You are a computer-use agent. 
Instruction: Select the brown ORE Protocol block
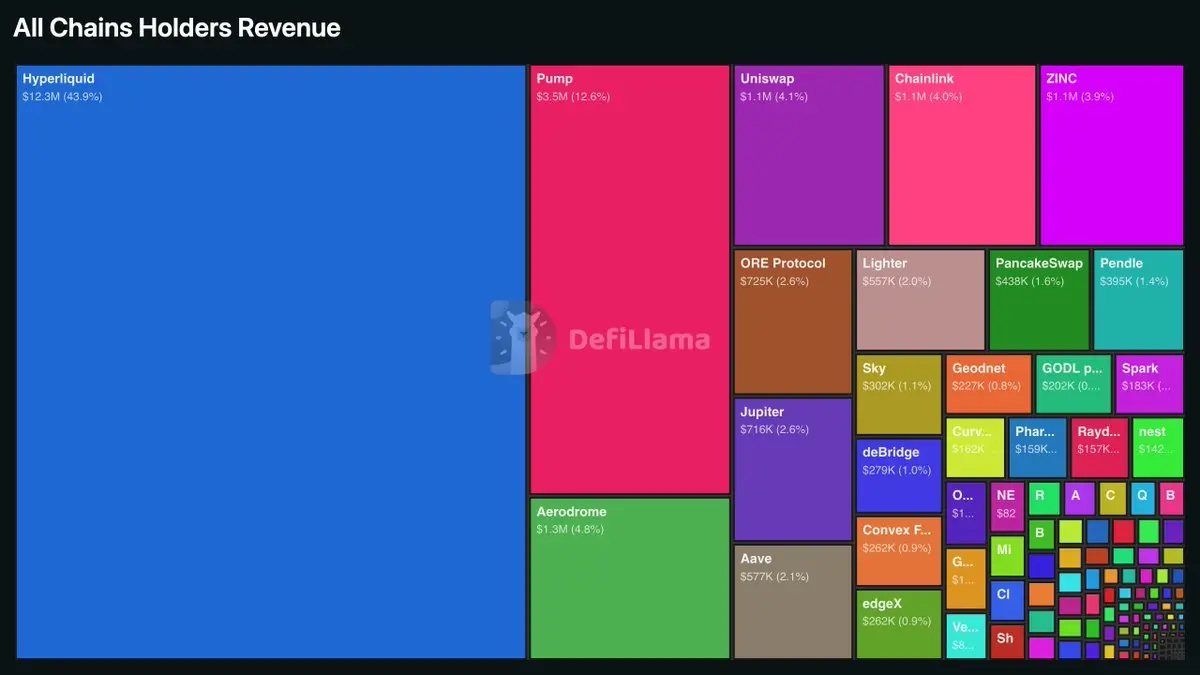coord(793,322)
